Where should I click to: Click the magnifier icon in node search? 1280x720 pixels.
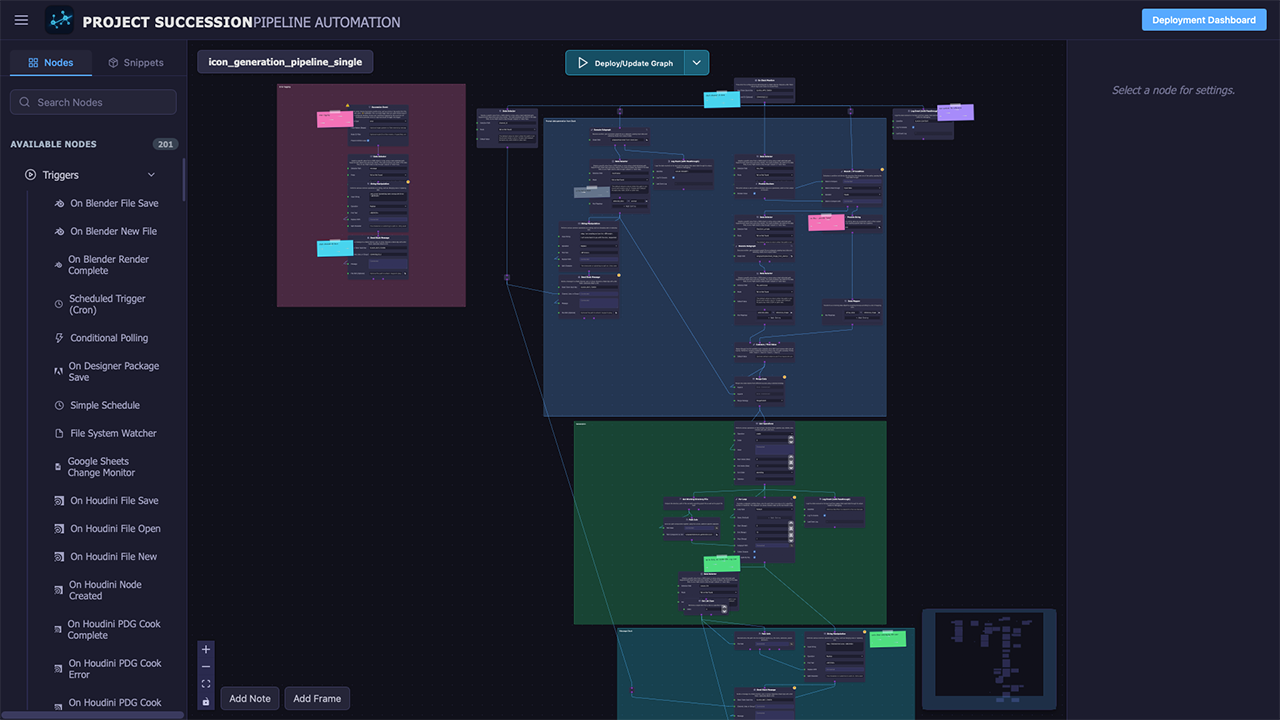tap(25, 102)
